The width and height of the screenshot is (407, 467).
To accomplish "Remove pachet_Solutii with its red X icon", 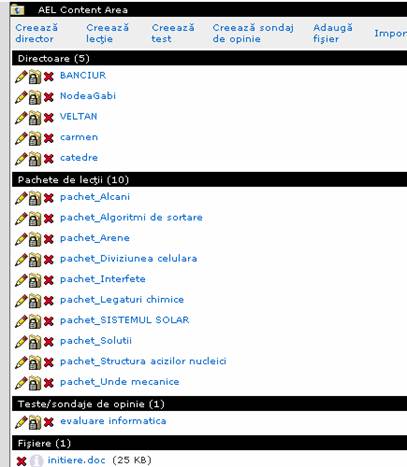I will coord(49,342).
